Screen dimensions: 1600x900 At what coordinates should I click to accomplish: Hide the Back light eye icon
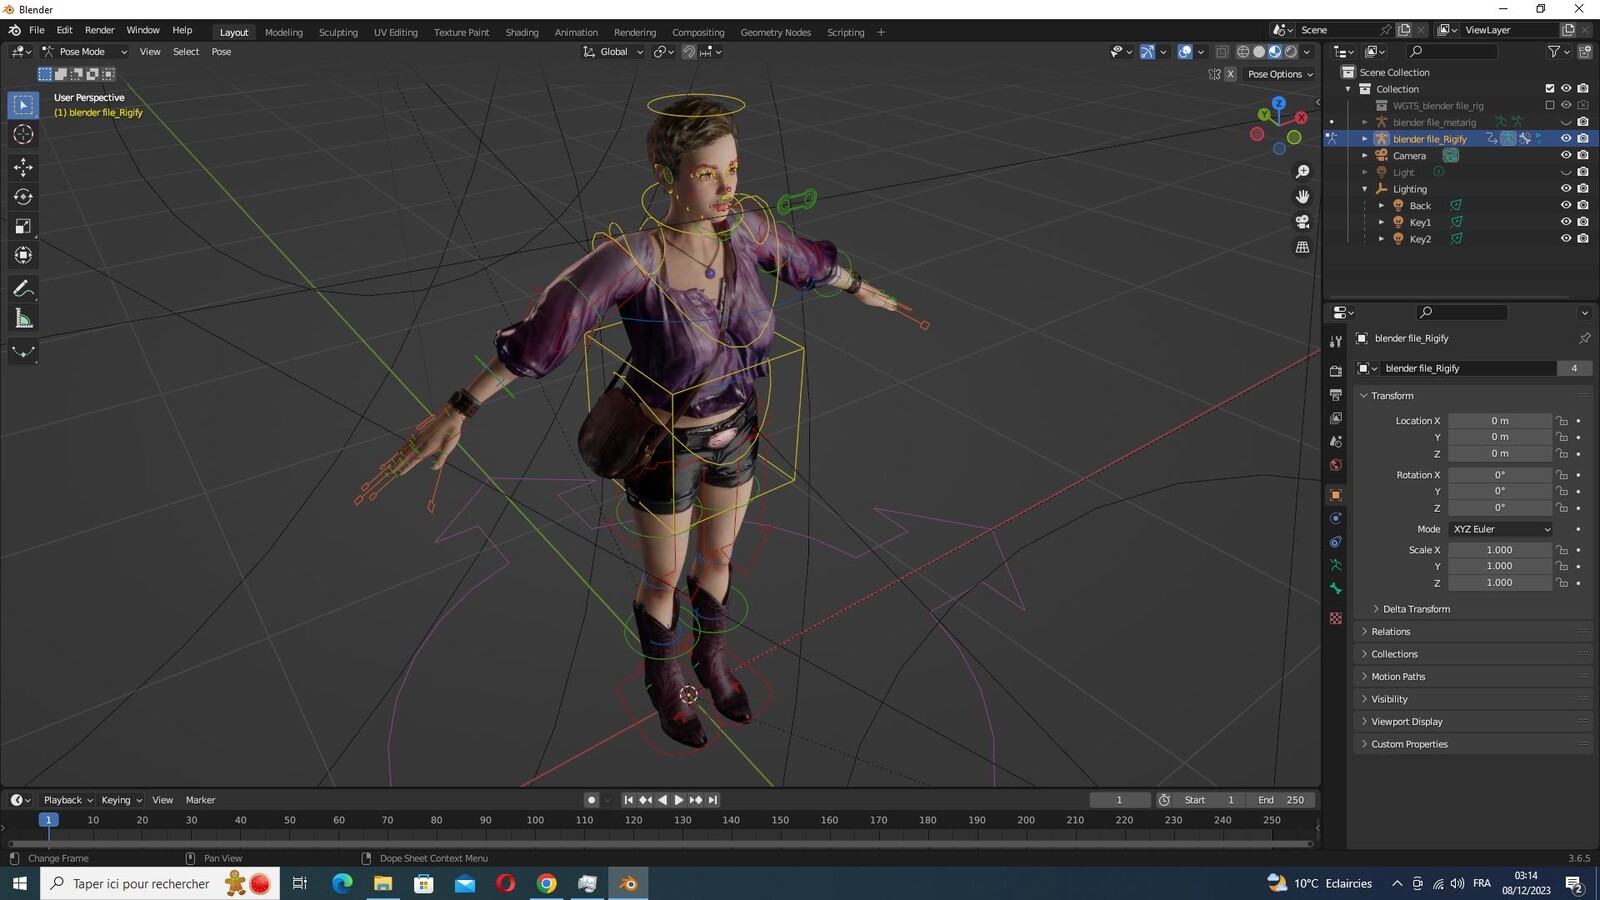click(1566, 205)
